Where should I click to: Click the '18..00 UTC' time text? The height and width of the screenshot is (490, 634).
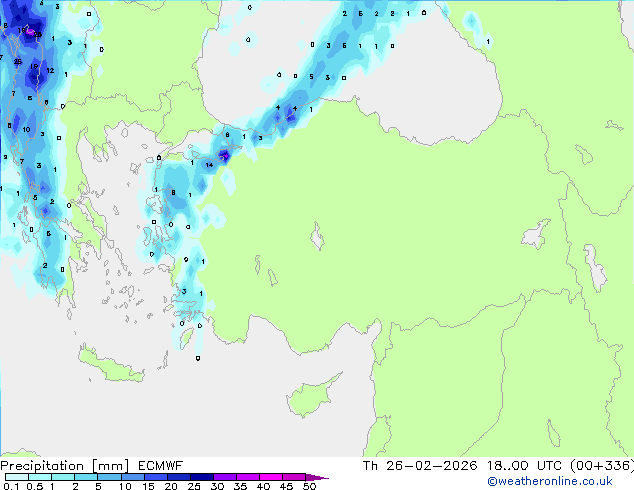point(524,466)
